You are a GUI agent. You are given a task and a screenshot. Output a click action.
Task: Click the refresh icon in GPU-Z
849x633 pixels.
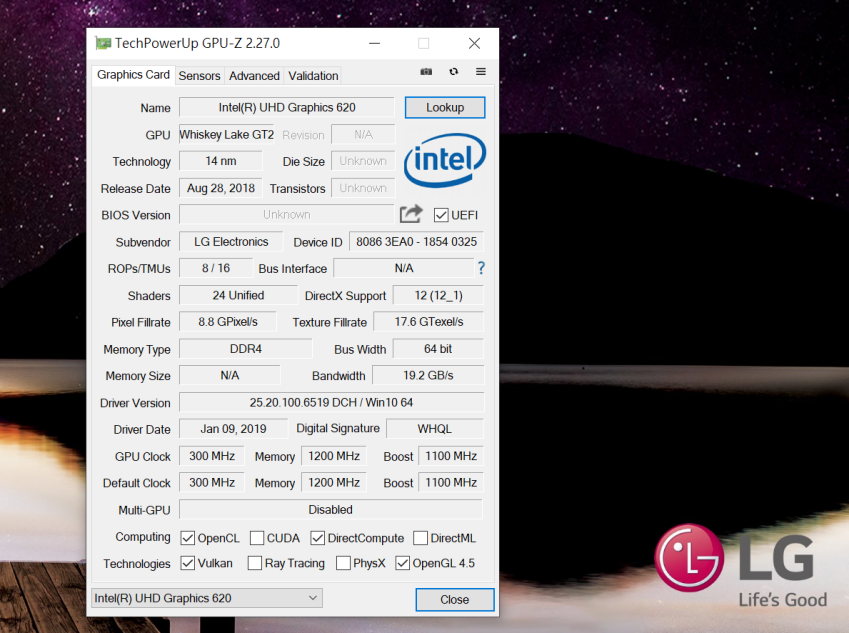click(454, 71)
